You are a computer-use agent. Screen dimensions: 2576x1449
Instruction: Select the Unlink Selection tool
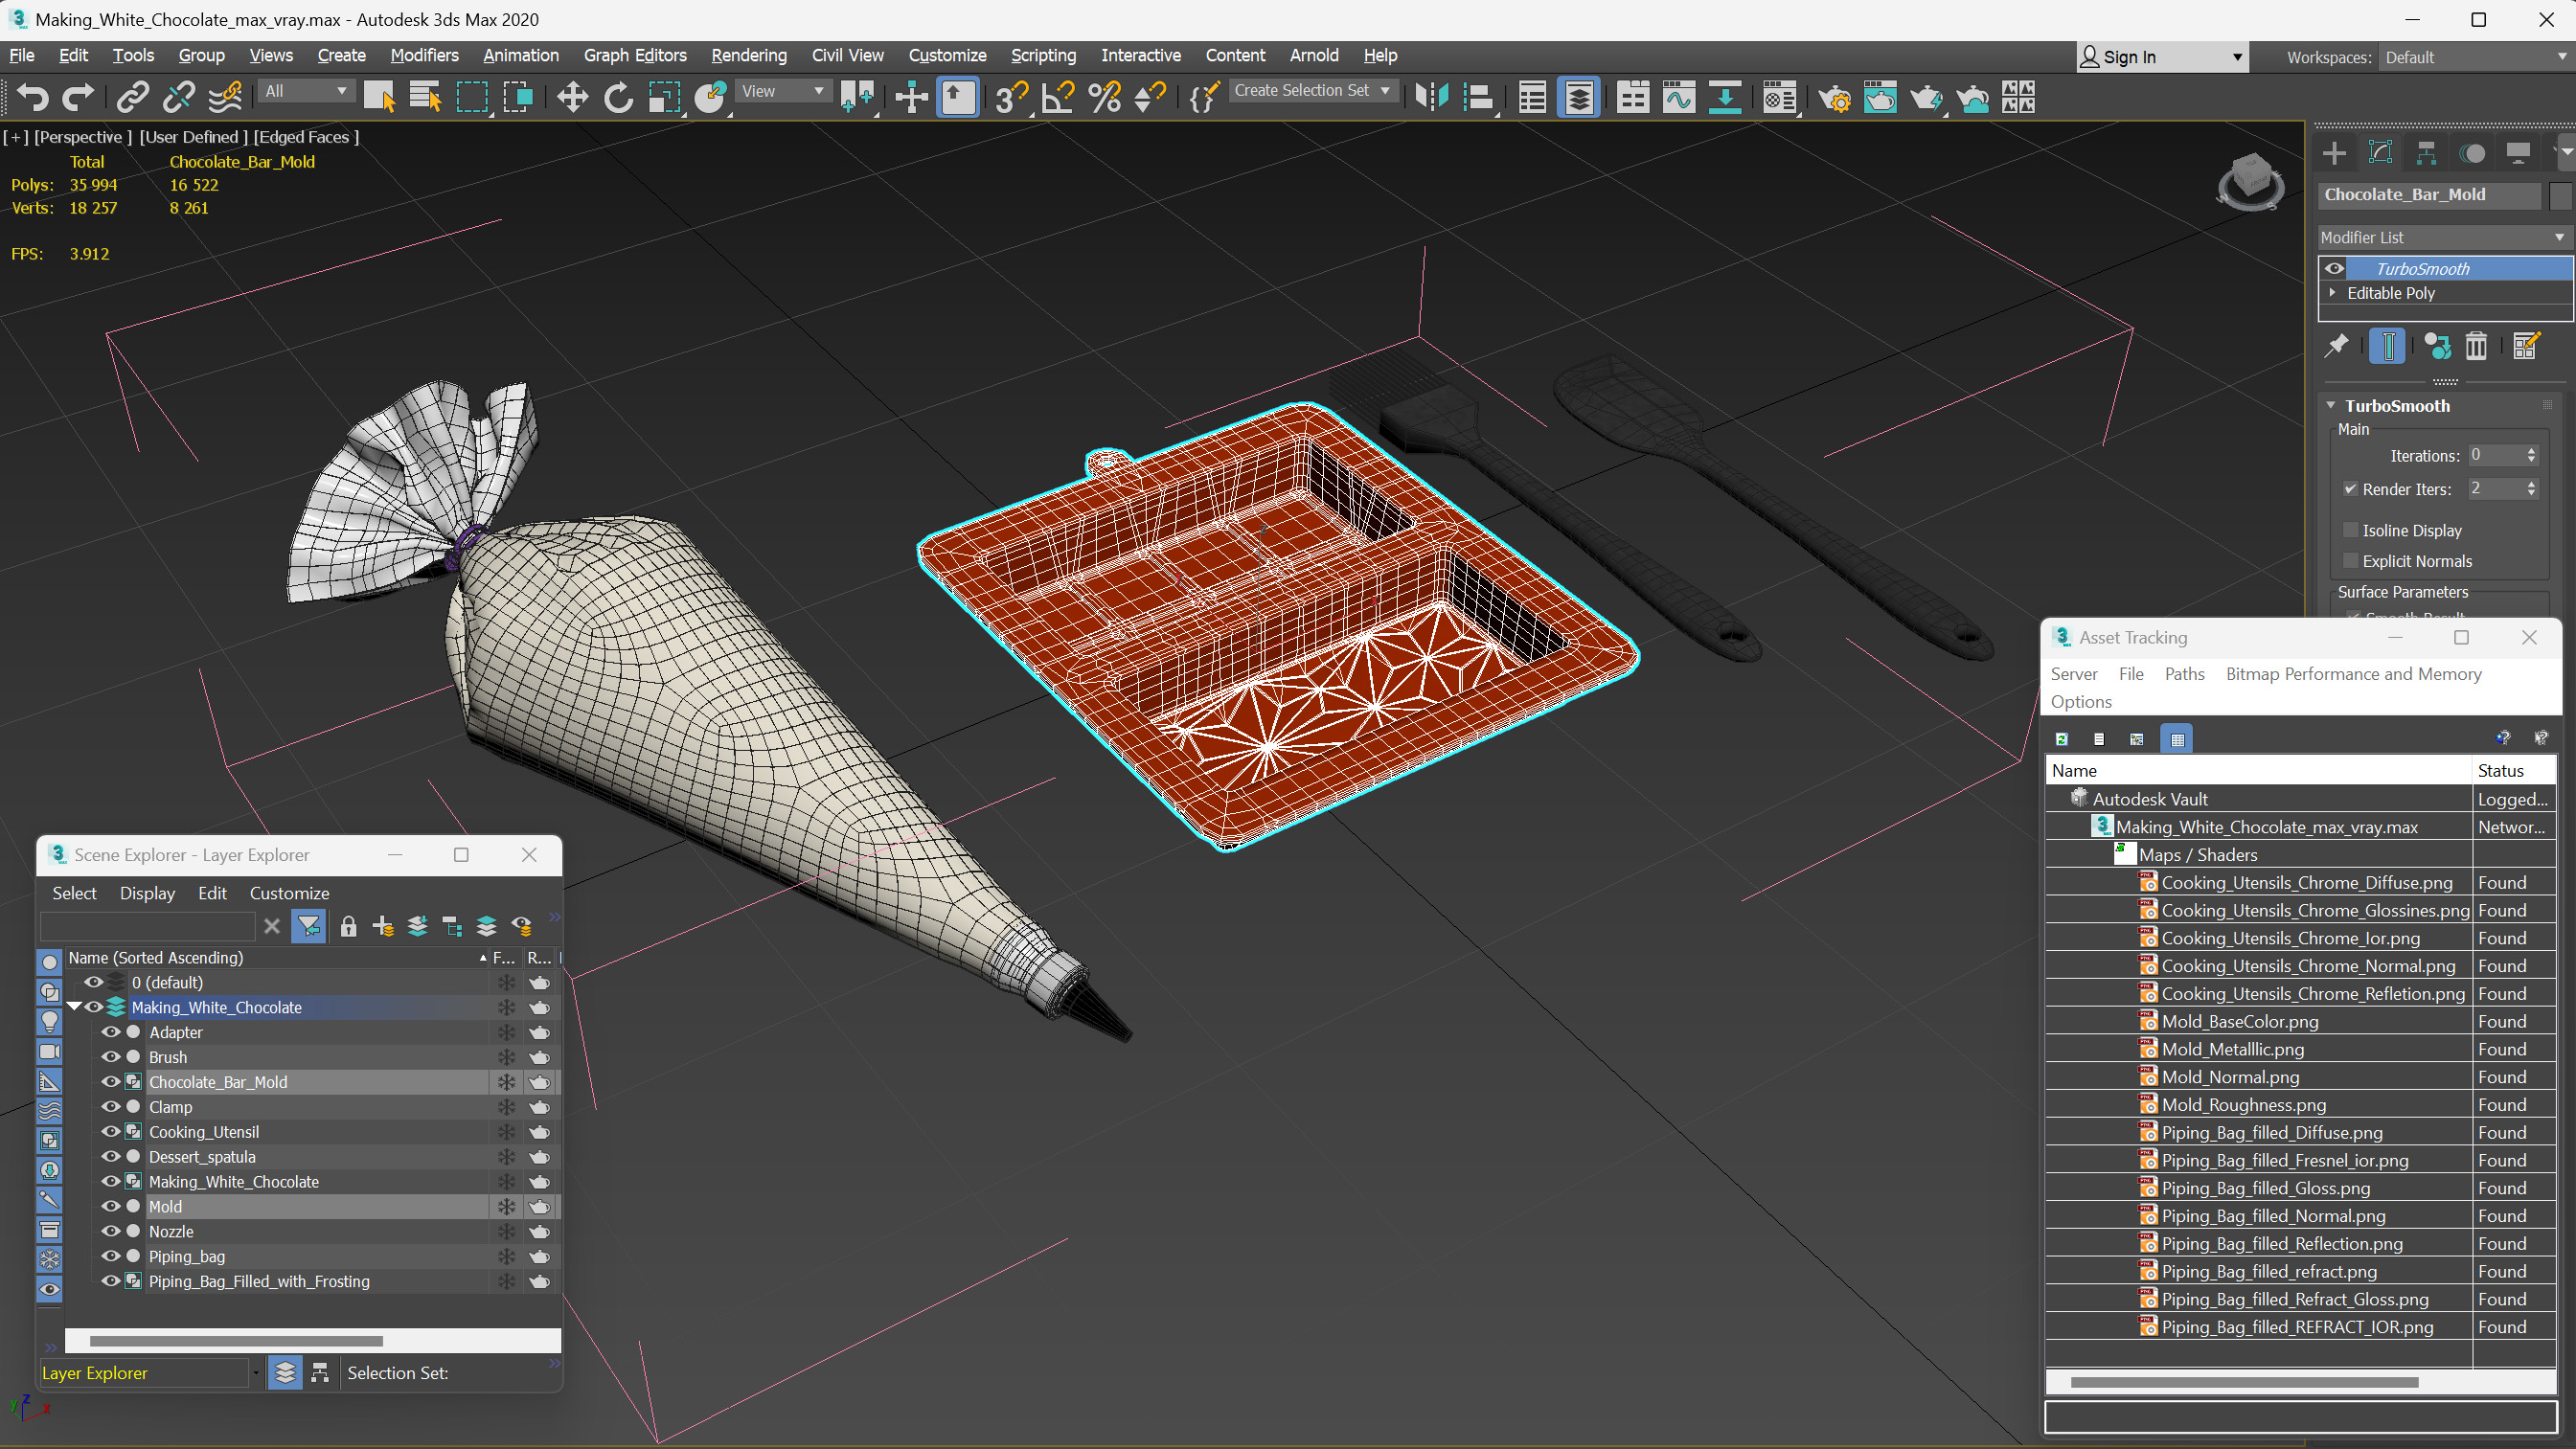tap(178, 97)
